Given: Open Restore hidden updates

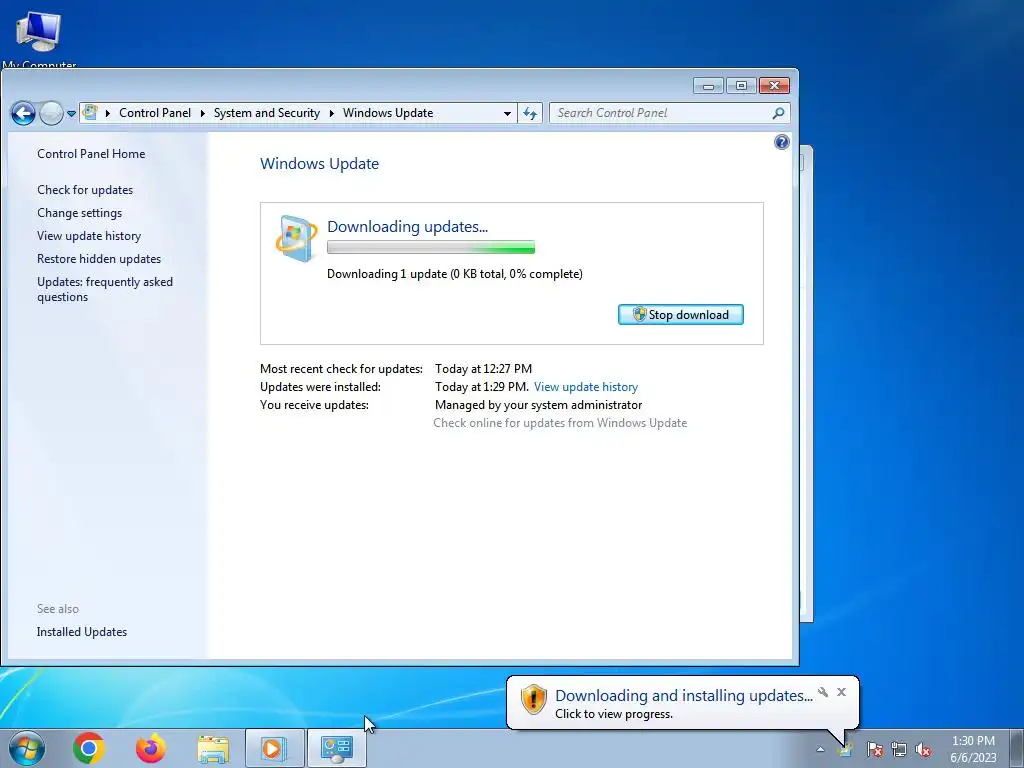Looking at the screenshot, I should point(99,259).
